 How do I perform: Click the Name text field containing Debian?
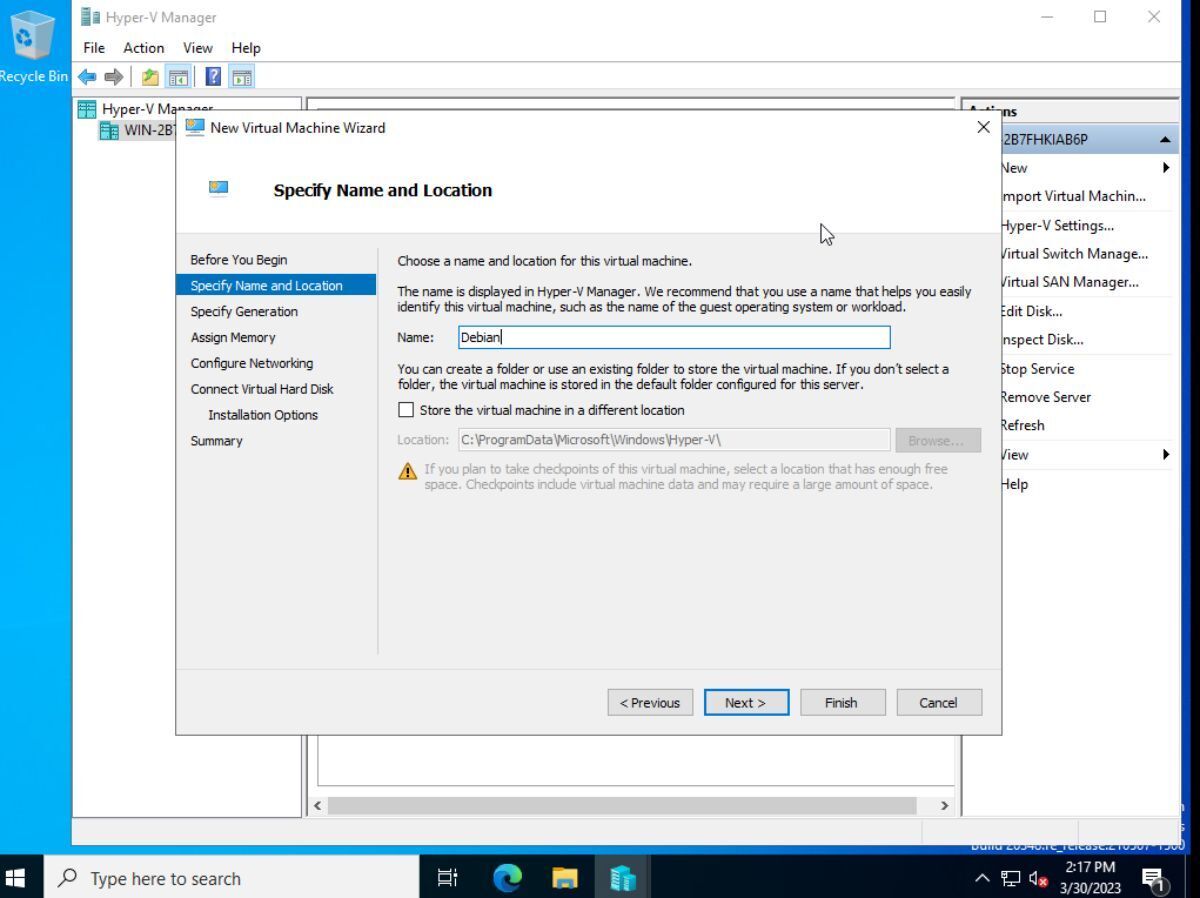pos(673,338)
